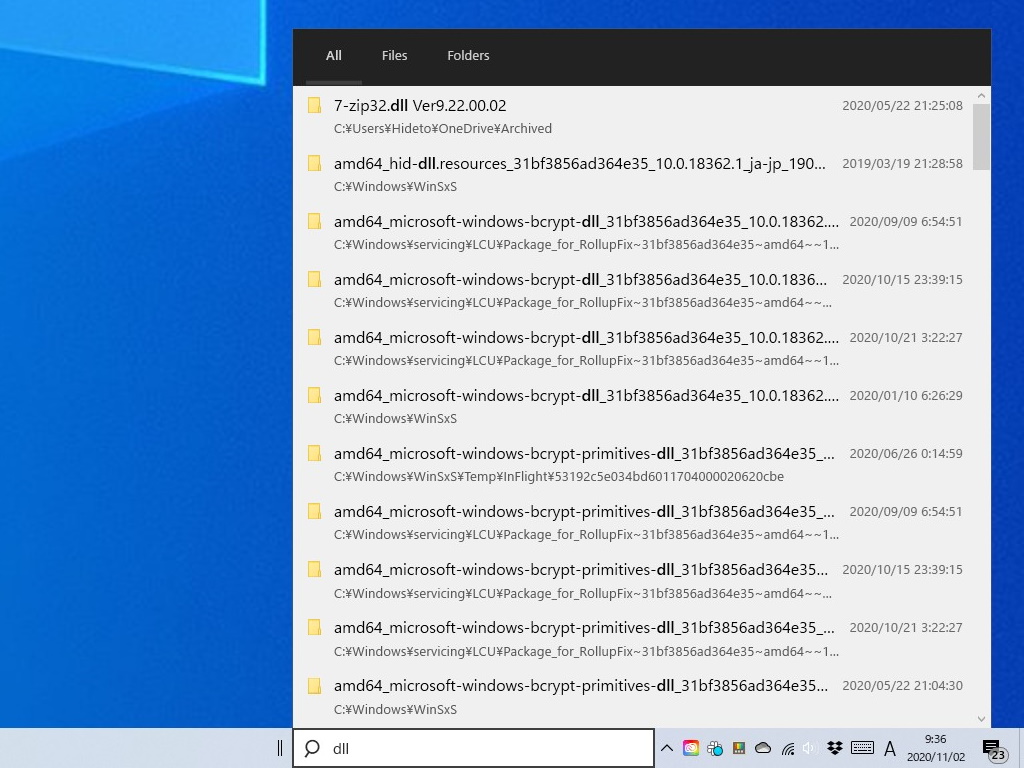1024x768 pixels.
Task: Open the Action Center with 23 notifications
Action: 994,749
